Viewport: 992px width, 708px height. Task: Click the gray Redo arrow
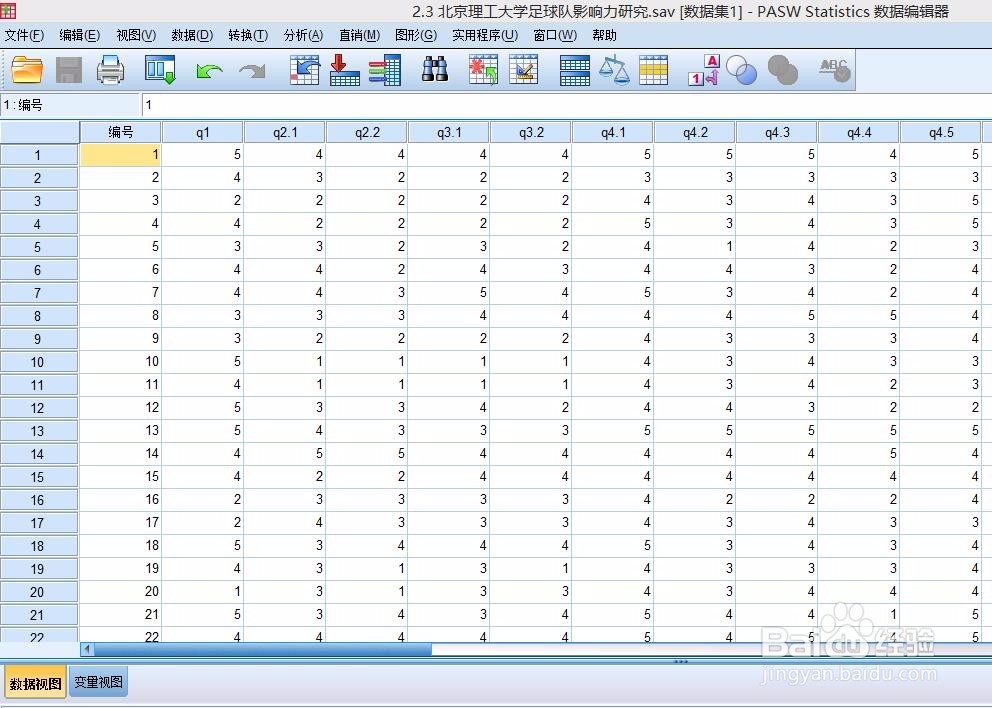(x=252, y=71)
